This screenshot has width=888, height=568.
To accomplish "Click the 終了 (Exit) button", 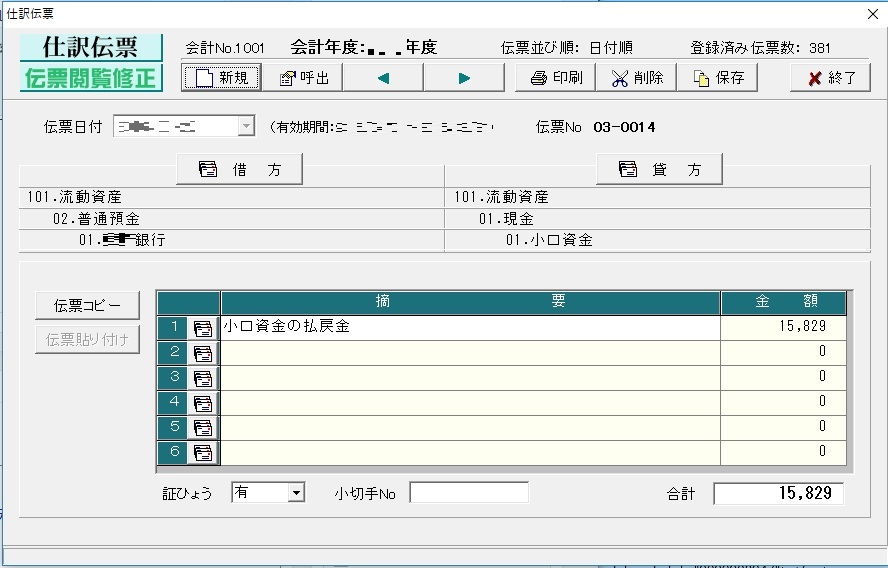I will [830, 78].
